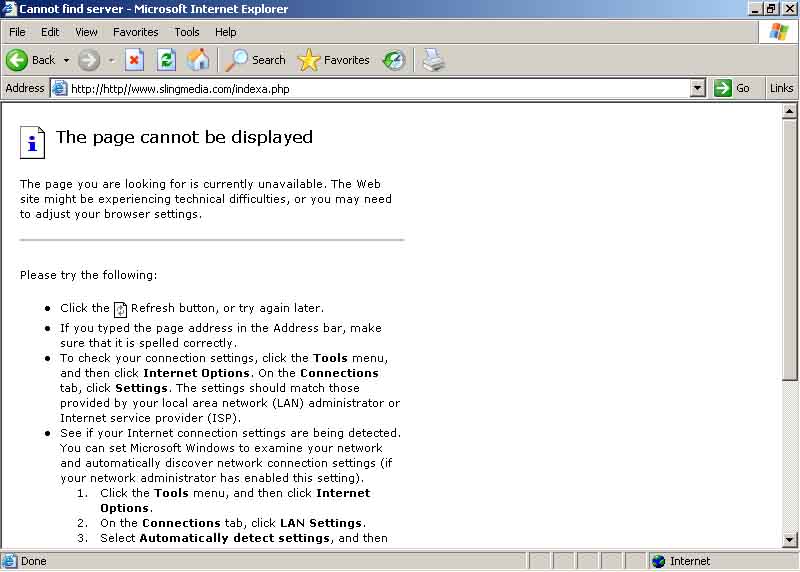Click the Internet zone globe in status bar
Screen dimensions: 800x572
(659, 561)
